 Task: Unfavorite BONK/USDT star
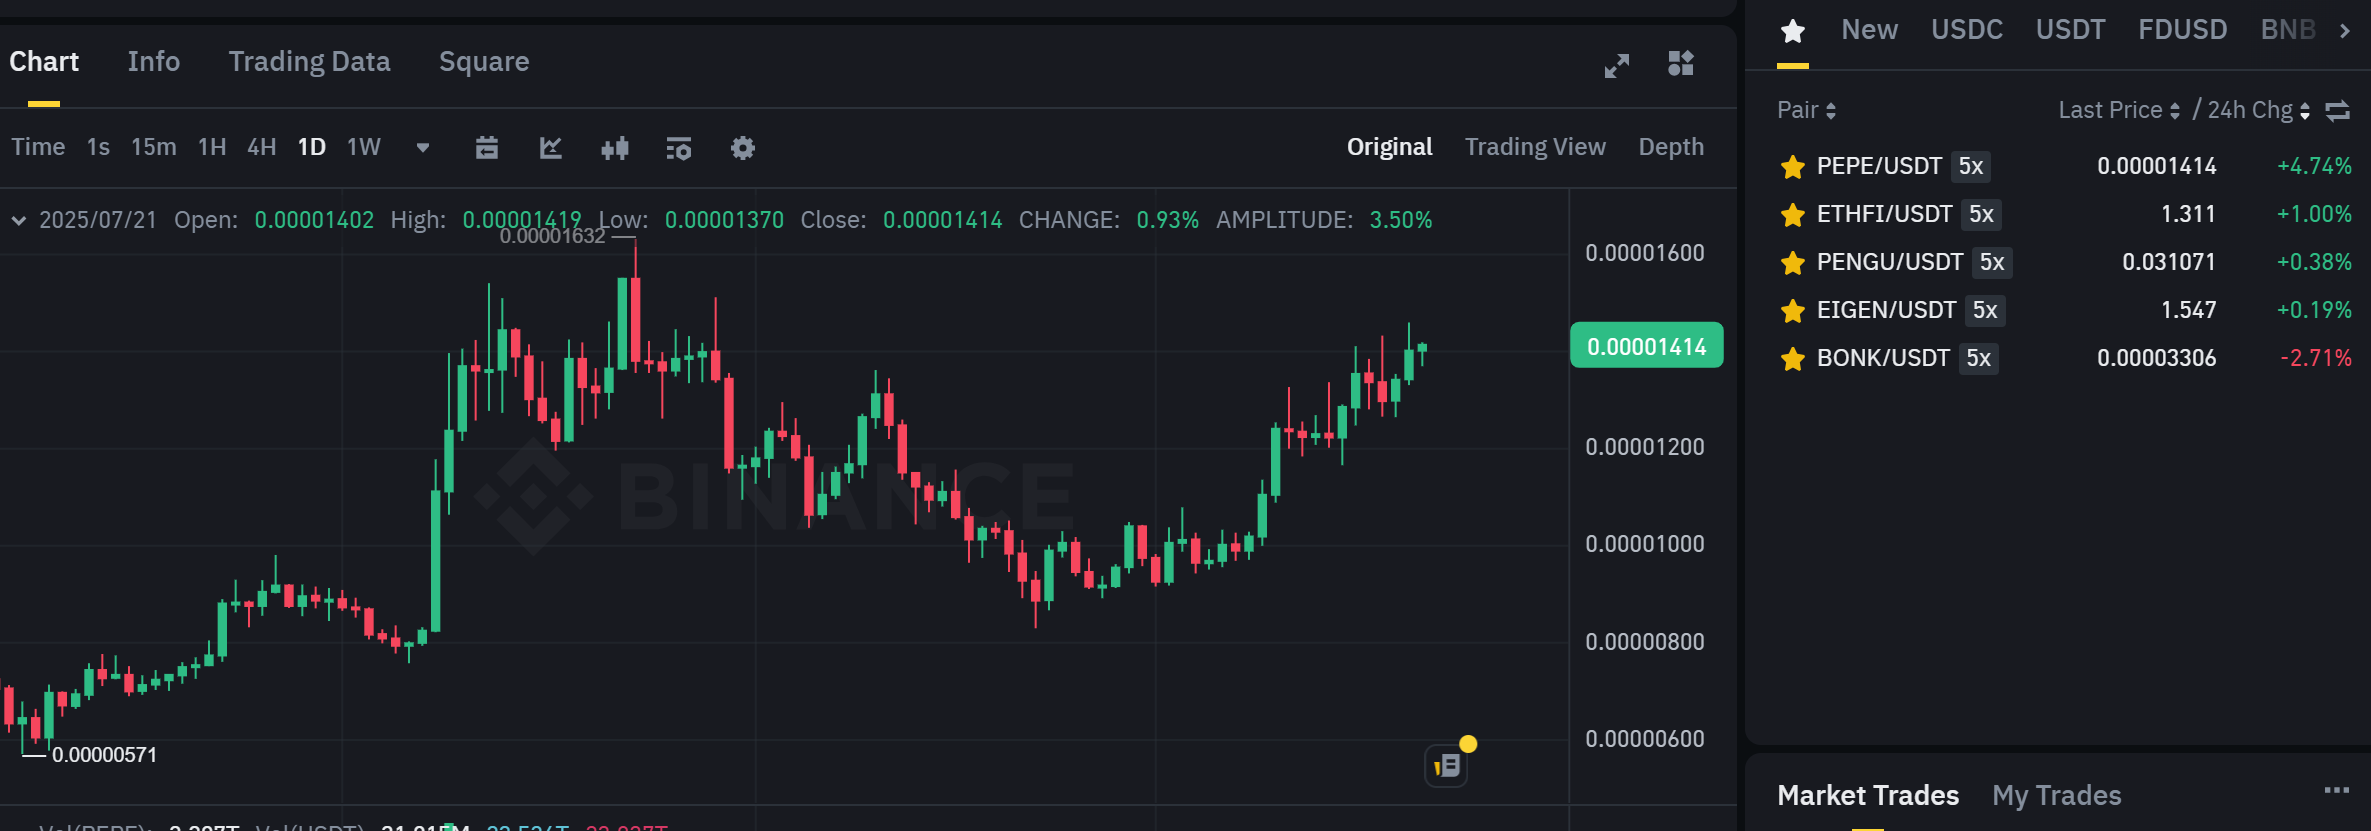click(x=1793, y=358)
